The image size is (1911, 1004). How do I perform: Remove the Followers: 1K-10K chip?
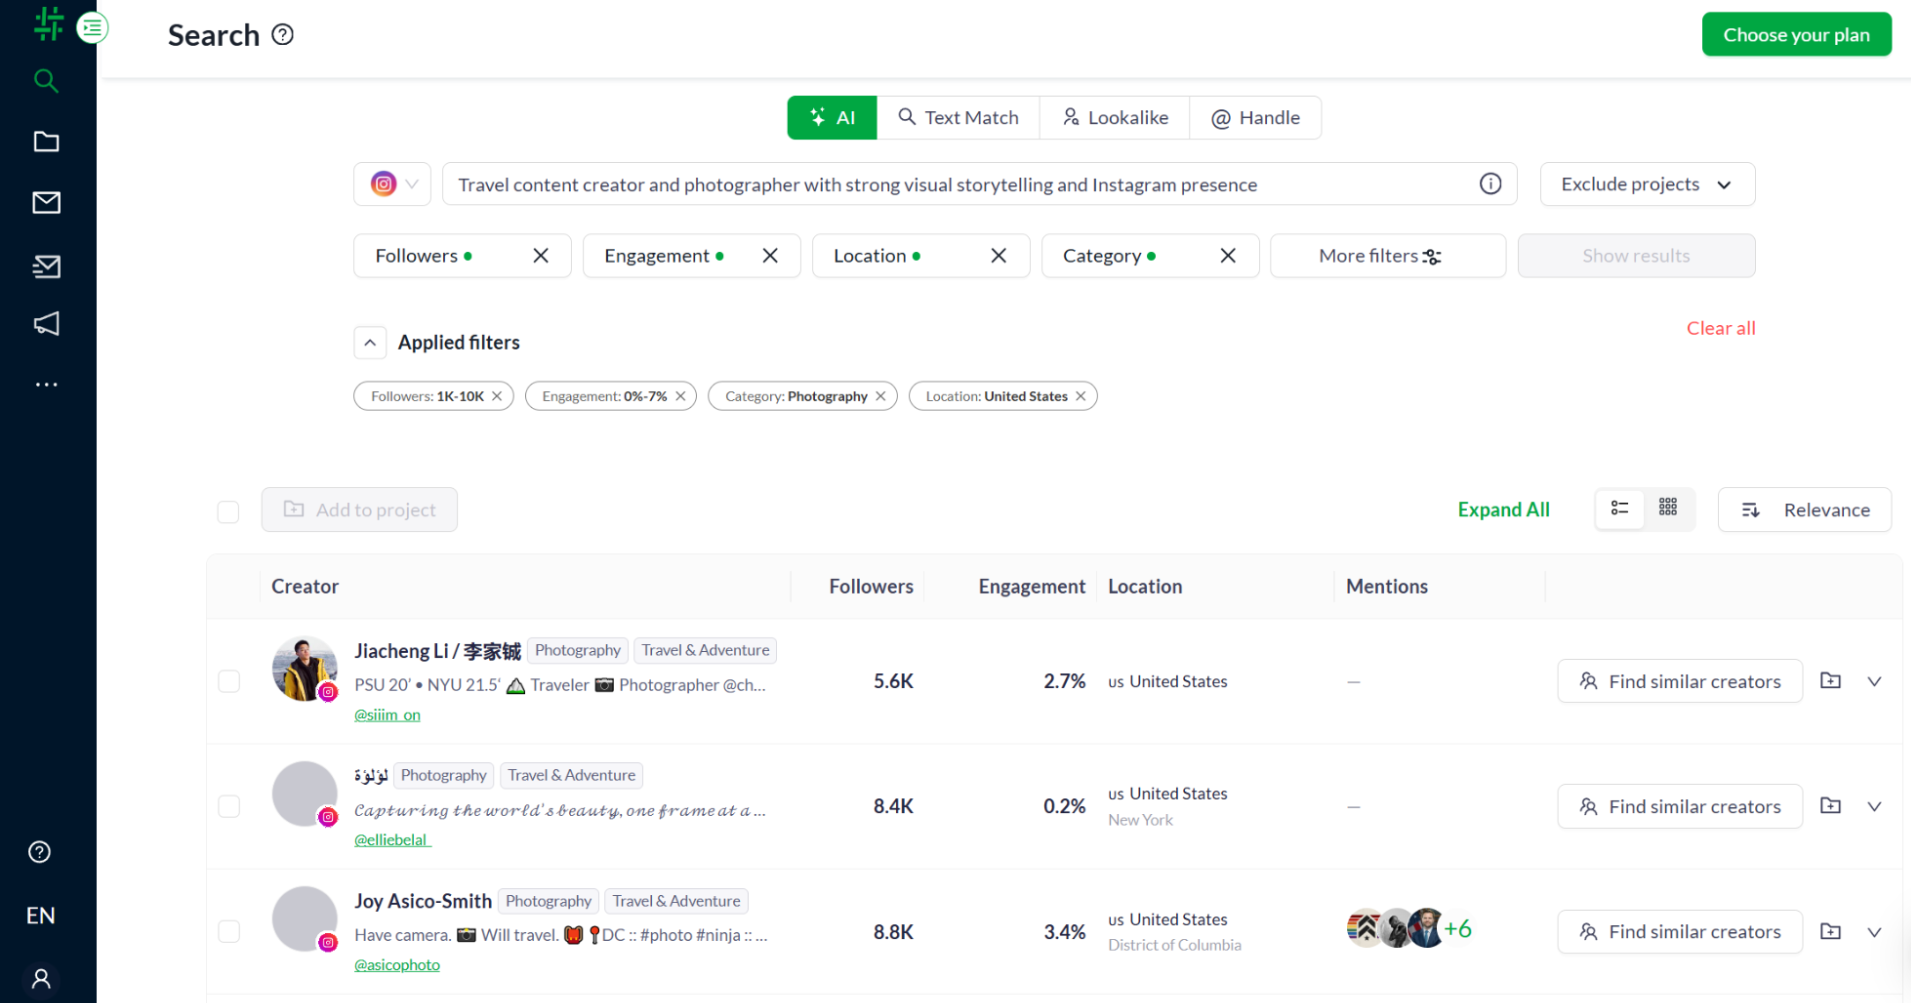coord(497,396)
